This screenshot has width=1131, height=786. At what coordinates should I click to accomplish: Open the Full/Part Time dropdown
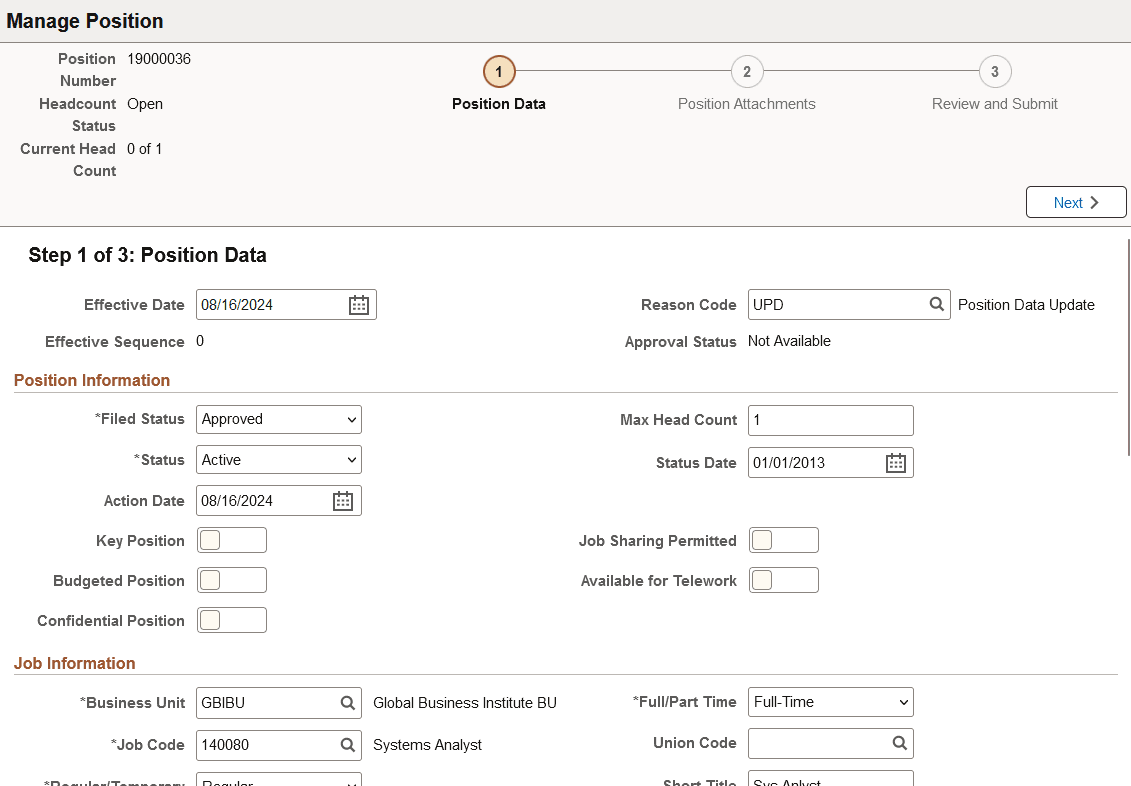coord(830,702)
